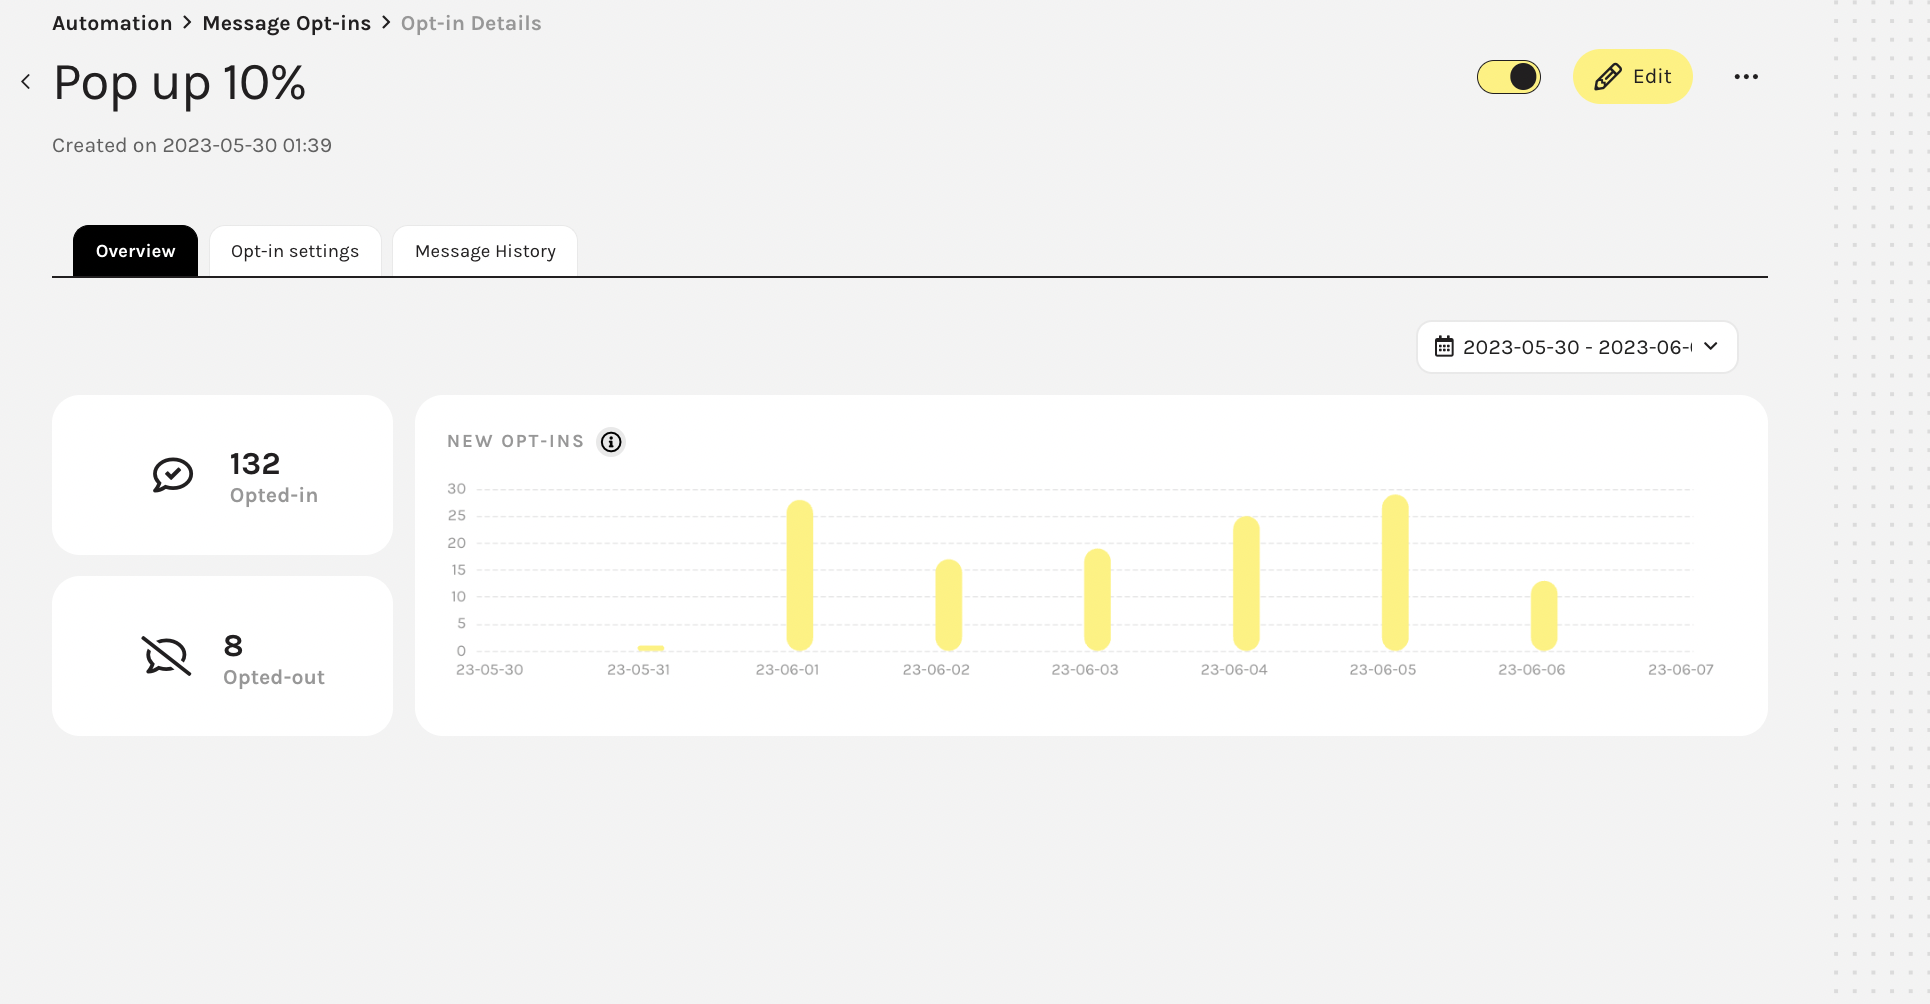Go to Automation breadcrumb link
This screenshot has width=1930, height=1004.
pyautogui.click(x=112, y=23)
